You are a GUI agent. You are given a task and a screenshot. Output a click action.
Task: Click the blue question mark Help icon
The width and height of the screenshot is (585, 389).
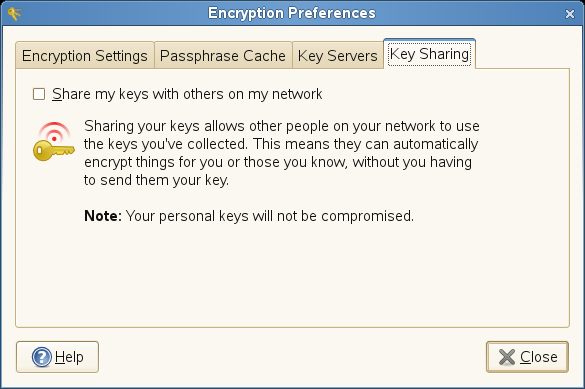[x=41, y=357]
